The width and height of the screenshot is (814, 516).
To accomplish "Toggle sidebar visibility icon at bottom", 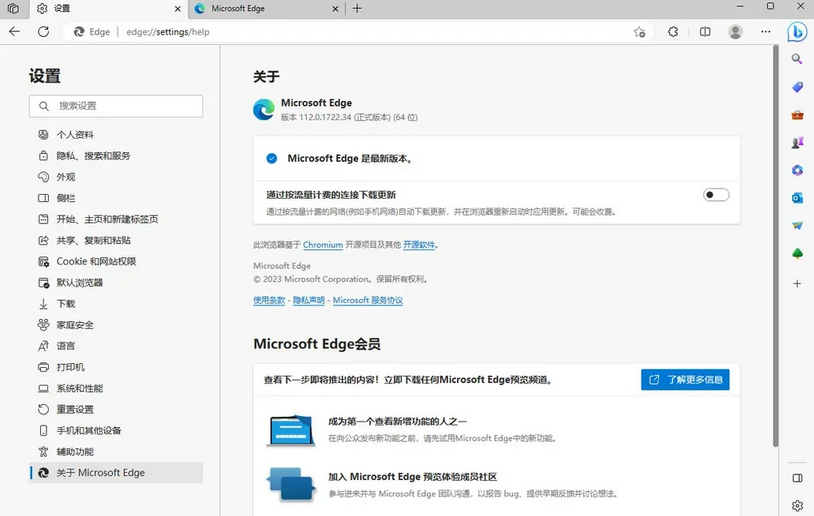I will (x=797, y=478).
